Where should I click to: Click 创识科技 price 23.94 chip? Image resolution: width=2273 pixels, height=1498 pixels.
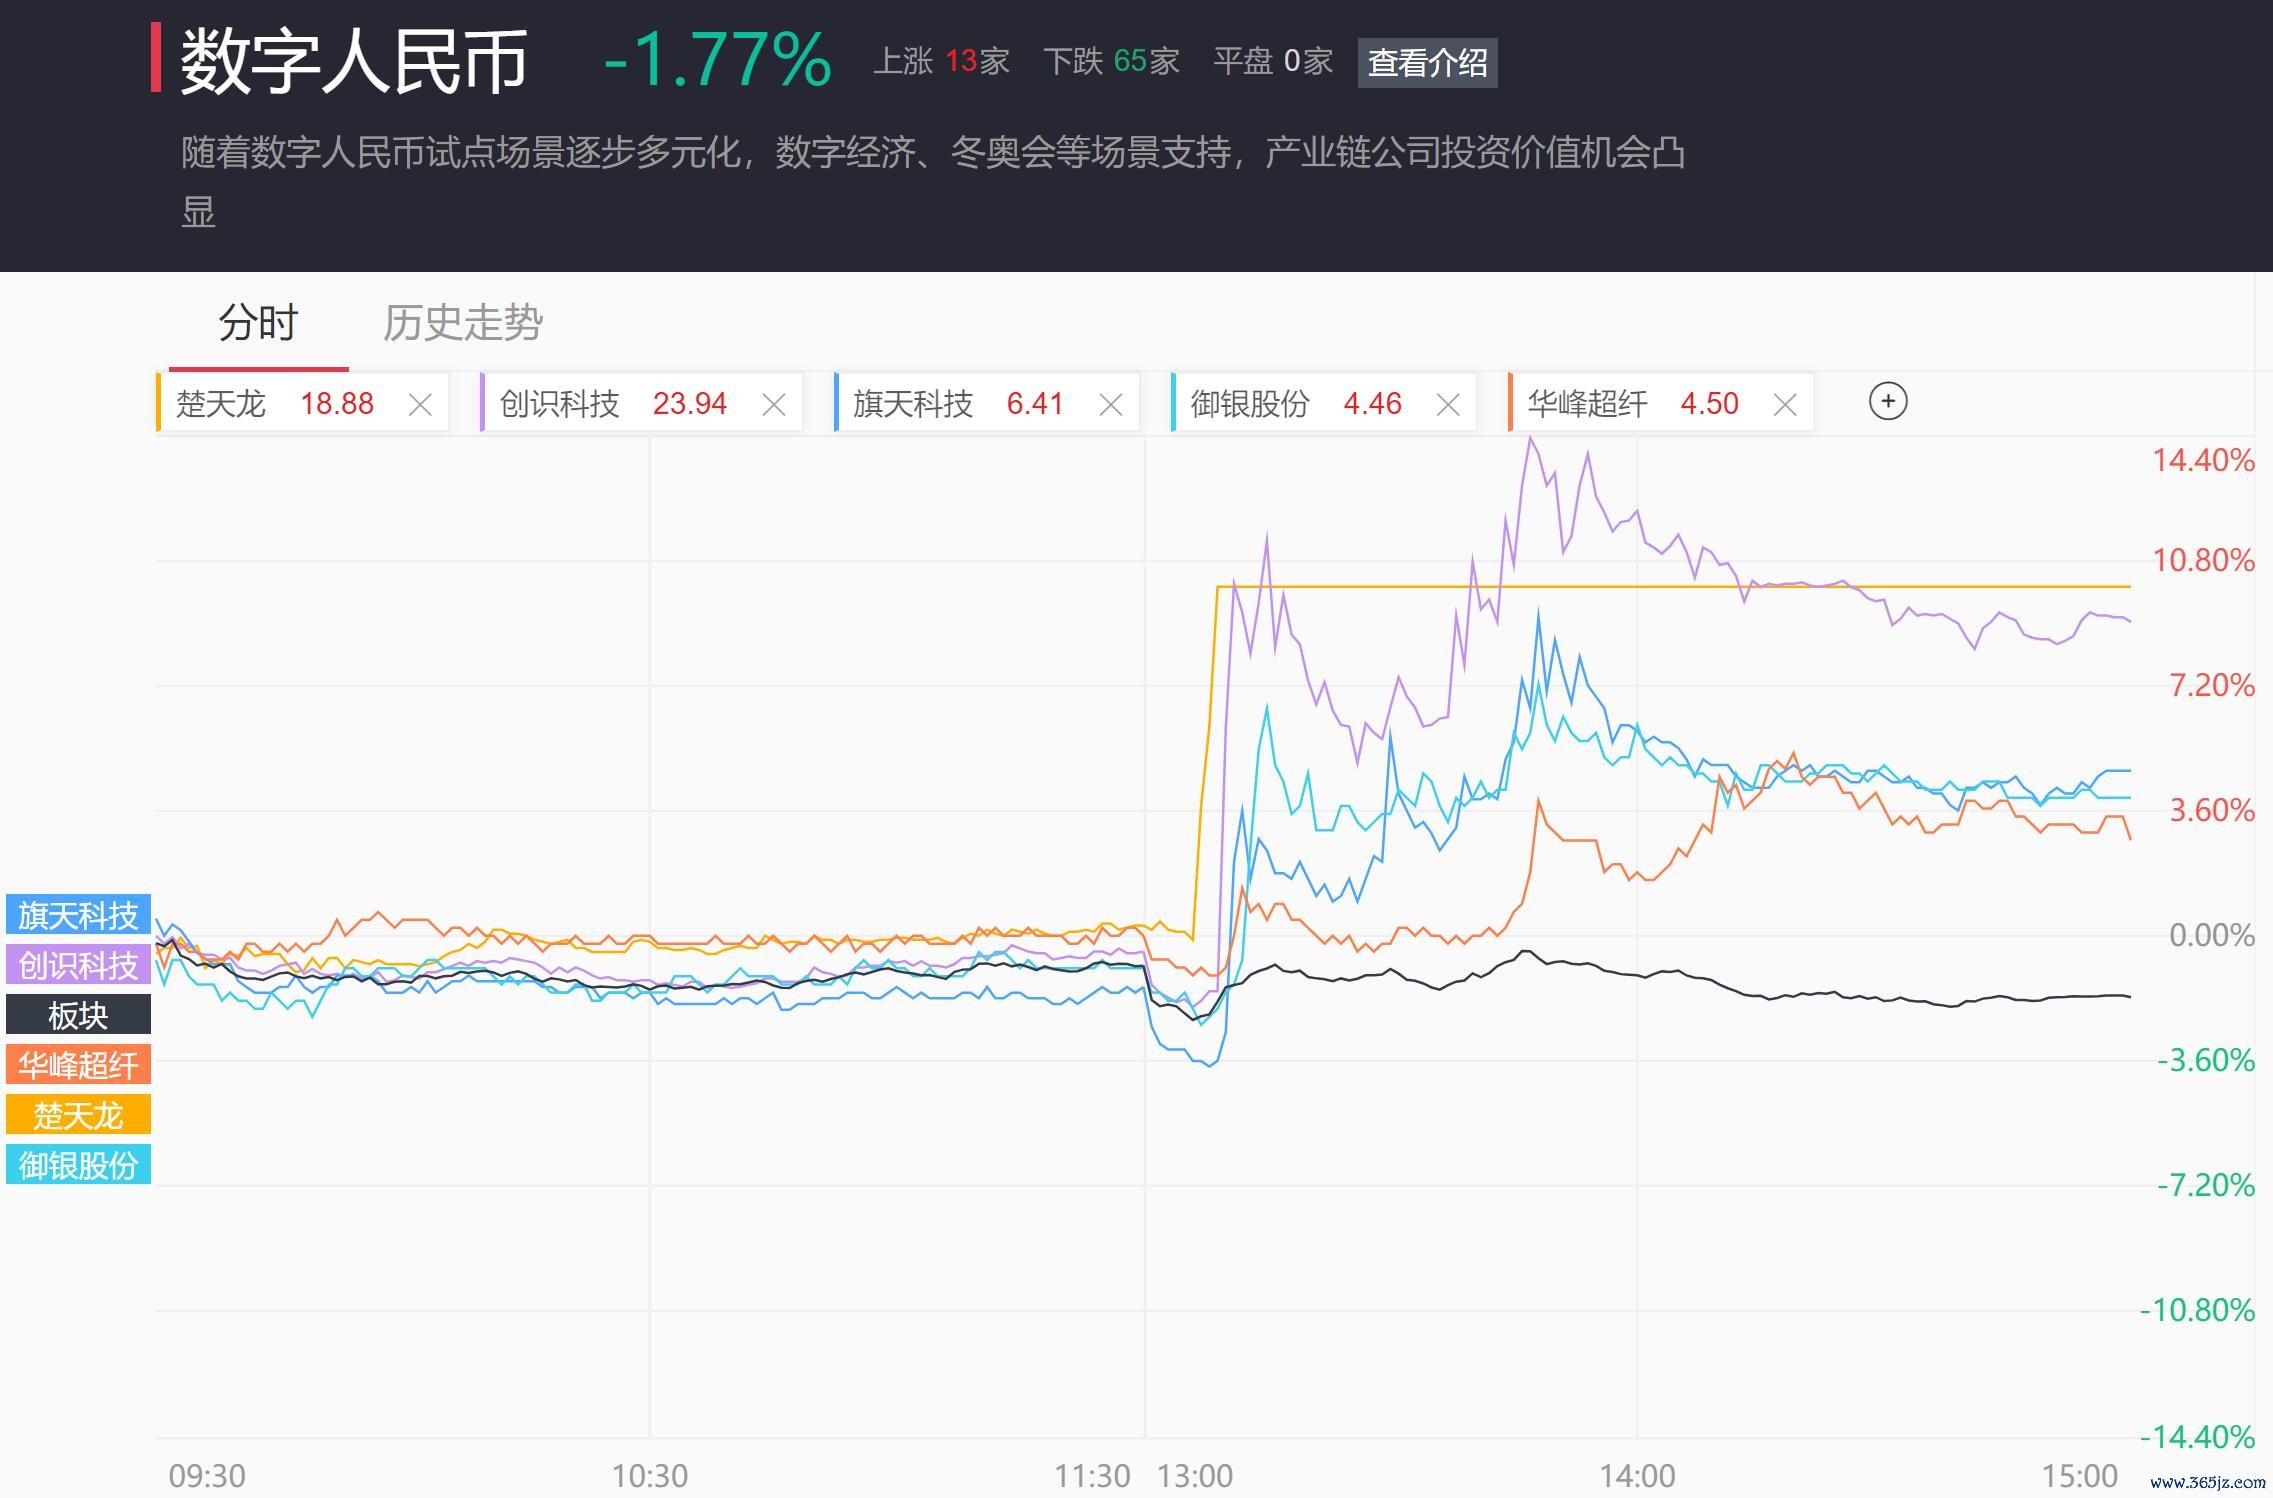click(689, 404)
